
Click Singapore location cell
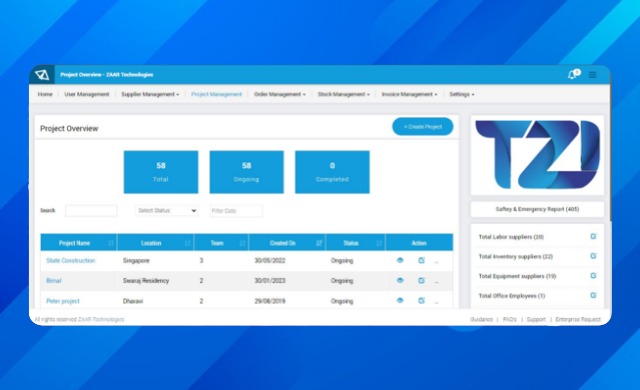(x=136, y=260)
